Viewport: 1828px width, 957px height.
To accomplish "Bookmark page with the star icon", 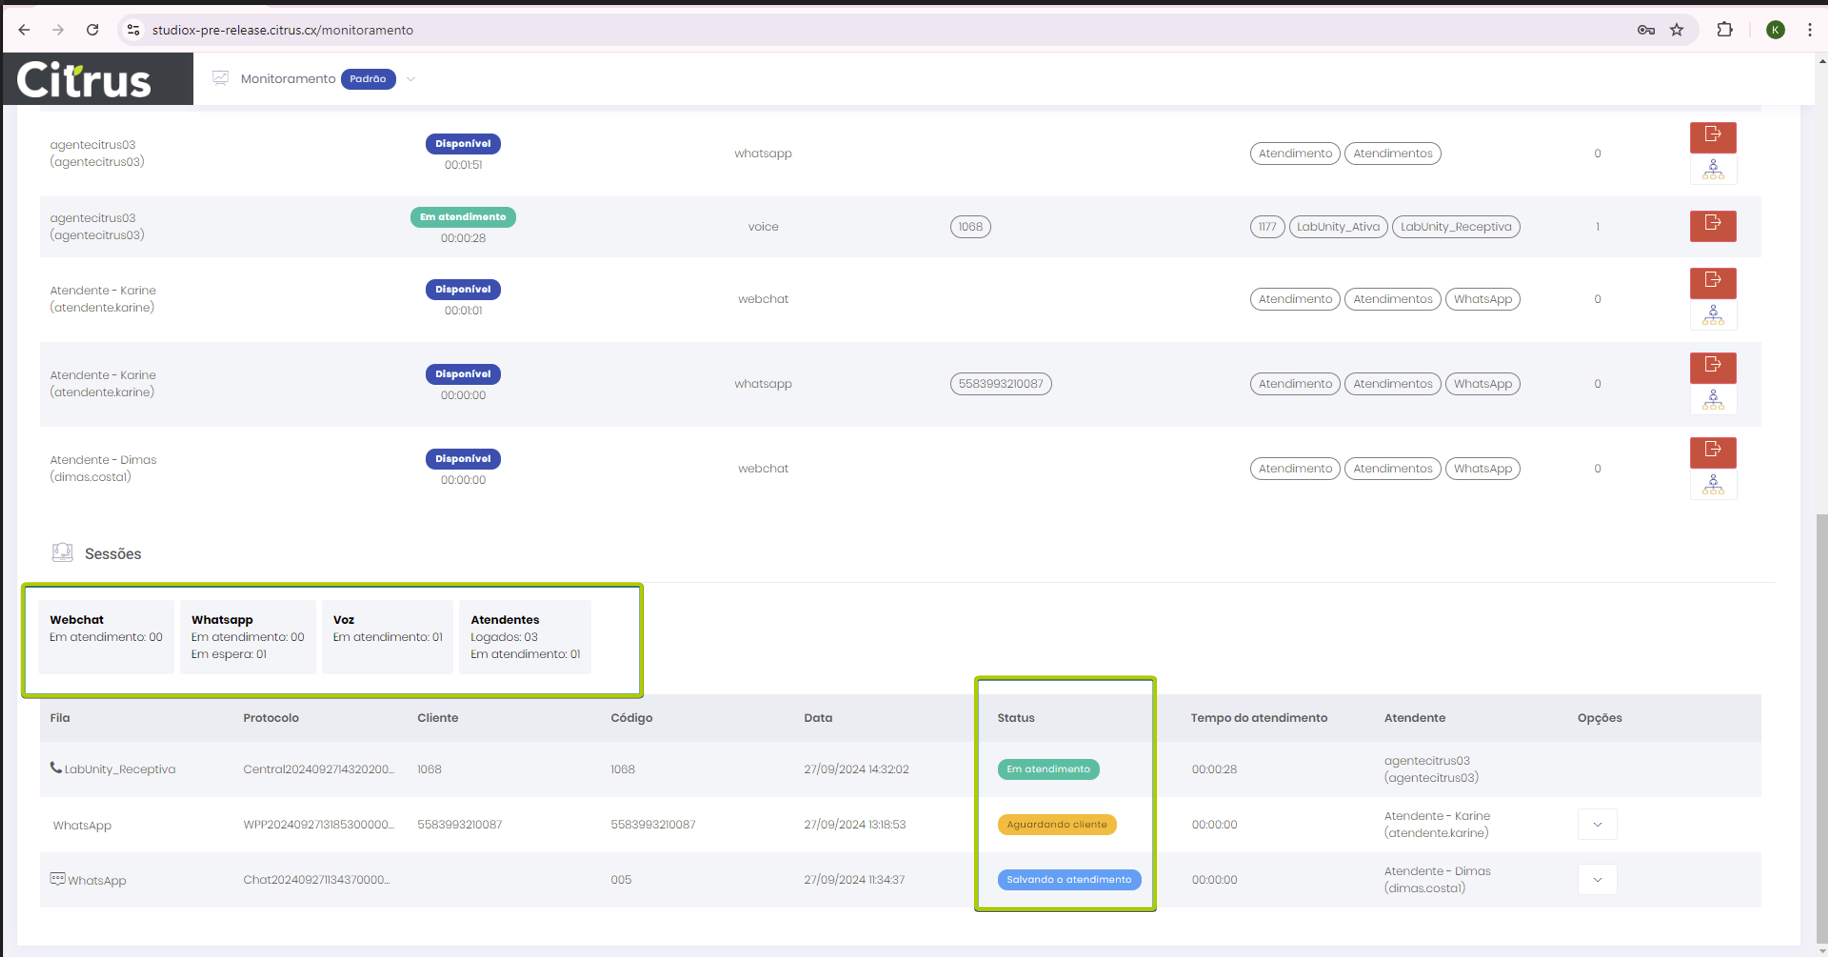I will [x=1677, y=30].
